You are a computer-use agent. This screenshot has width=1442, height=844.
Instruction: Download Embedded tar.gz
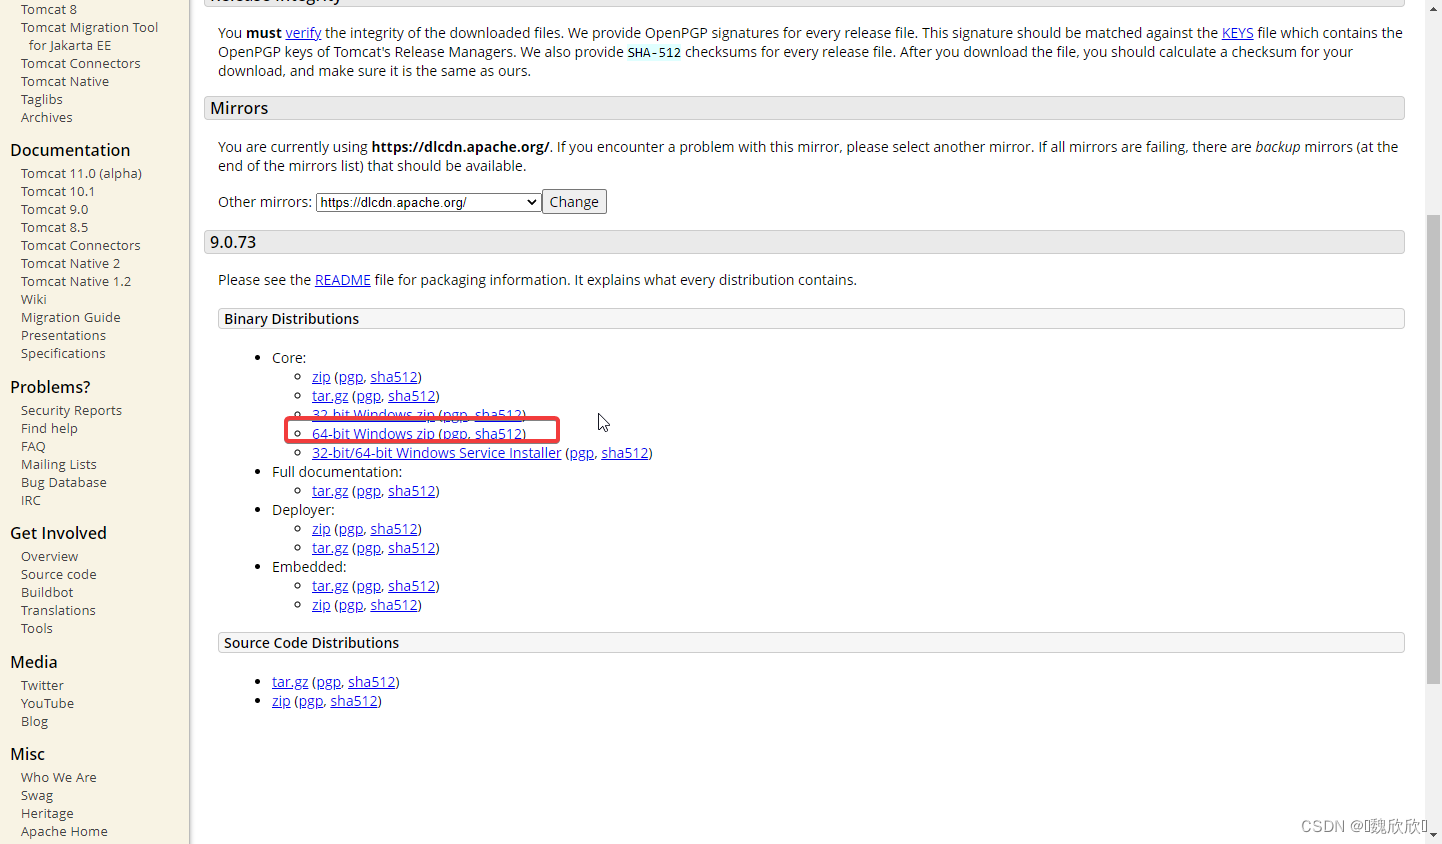click(330, 586)
